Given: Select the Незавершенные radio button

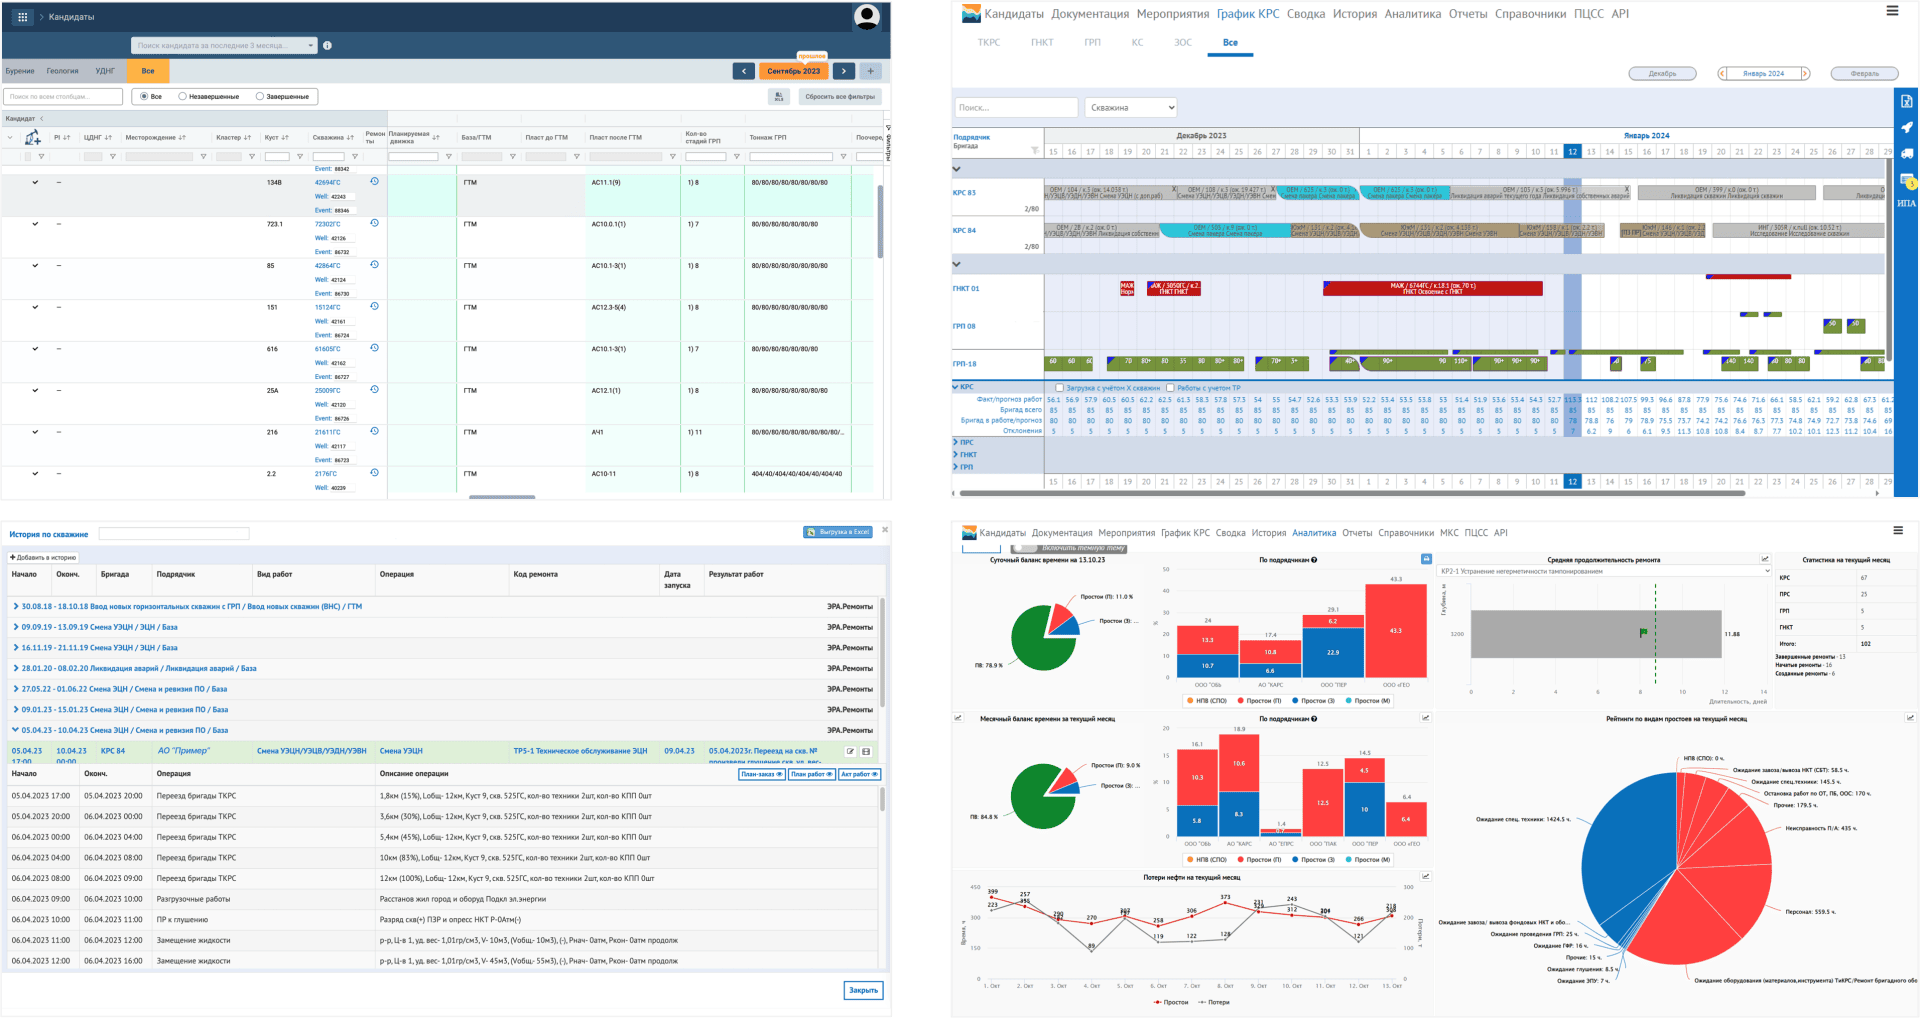Looking at the screenshot, I should pos(182,97).
